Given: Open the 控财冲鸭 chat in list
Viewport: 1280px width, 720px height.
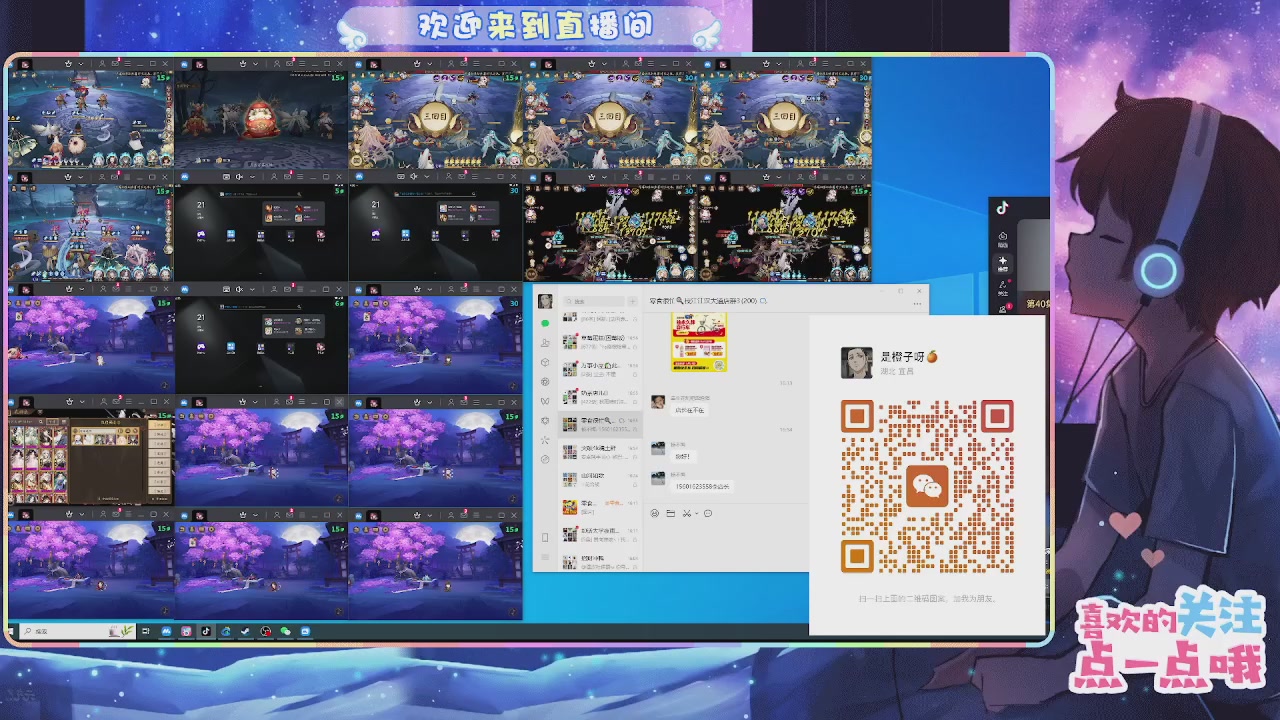Looking at the screenshot, I should pyautogui.click(x=600, y=562).
